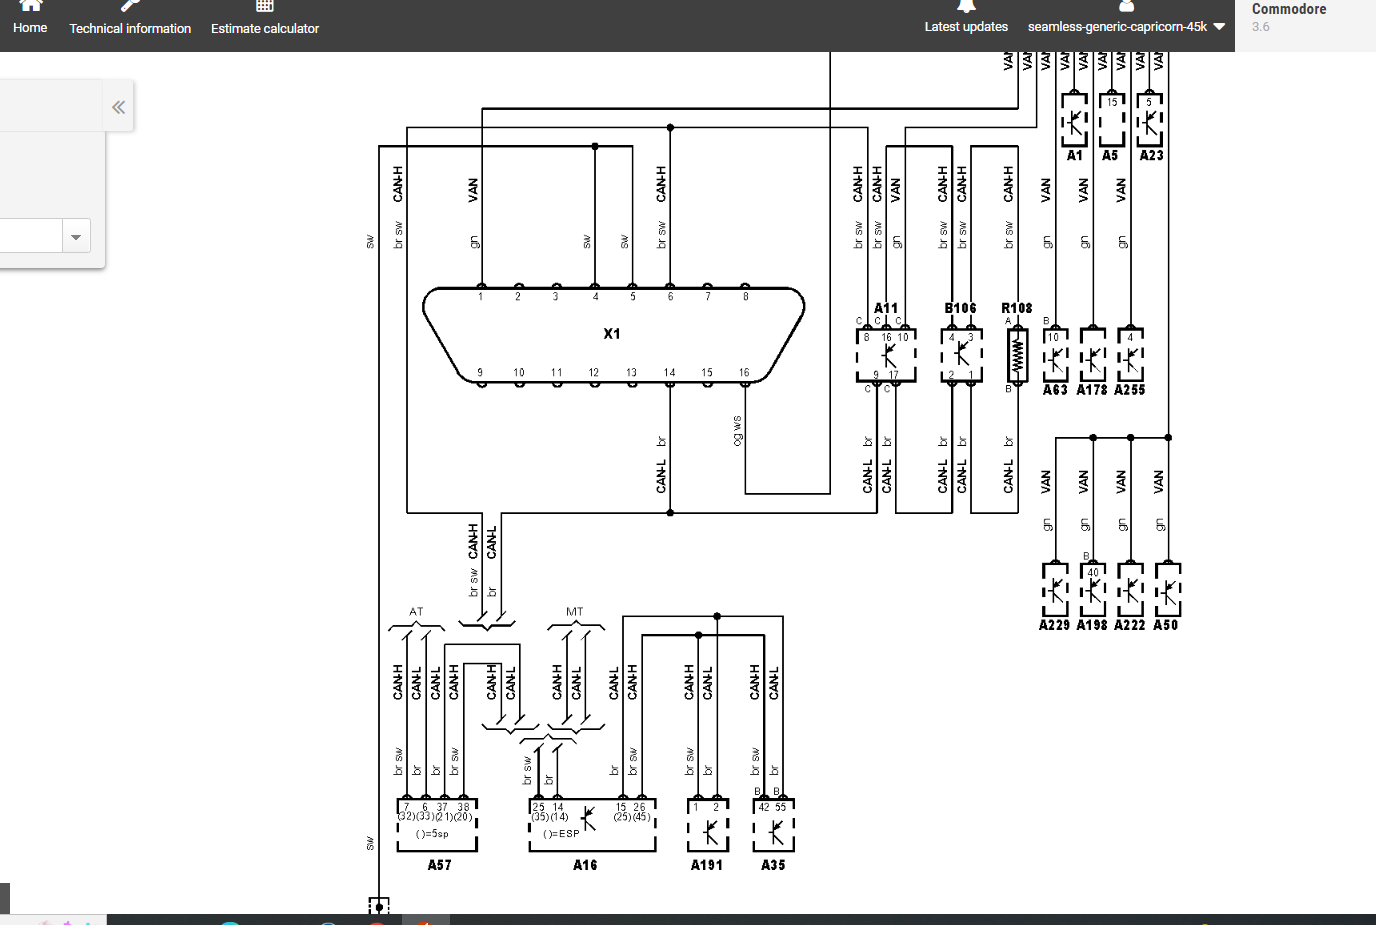Screen dimensions: 1376x925
Task: Click the ()=5sp note in A57
Action: [x=432, y=834]
